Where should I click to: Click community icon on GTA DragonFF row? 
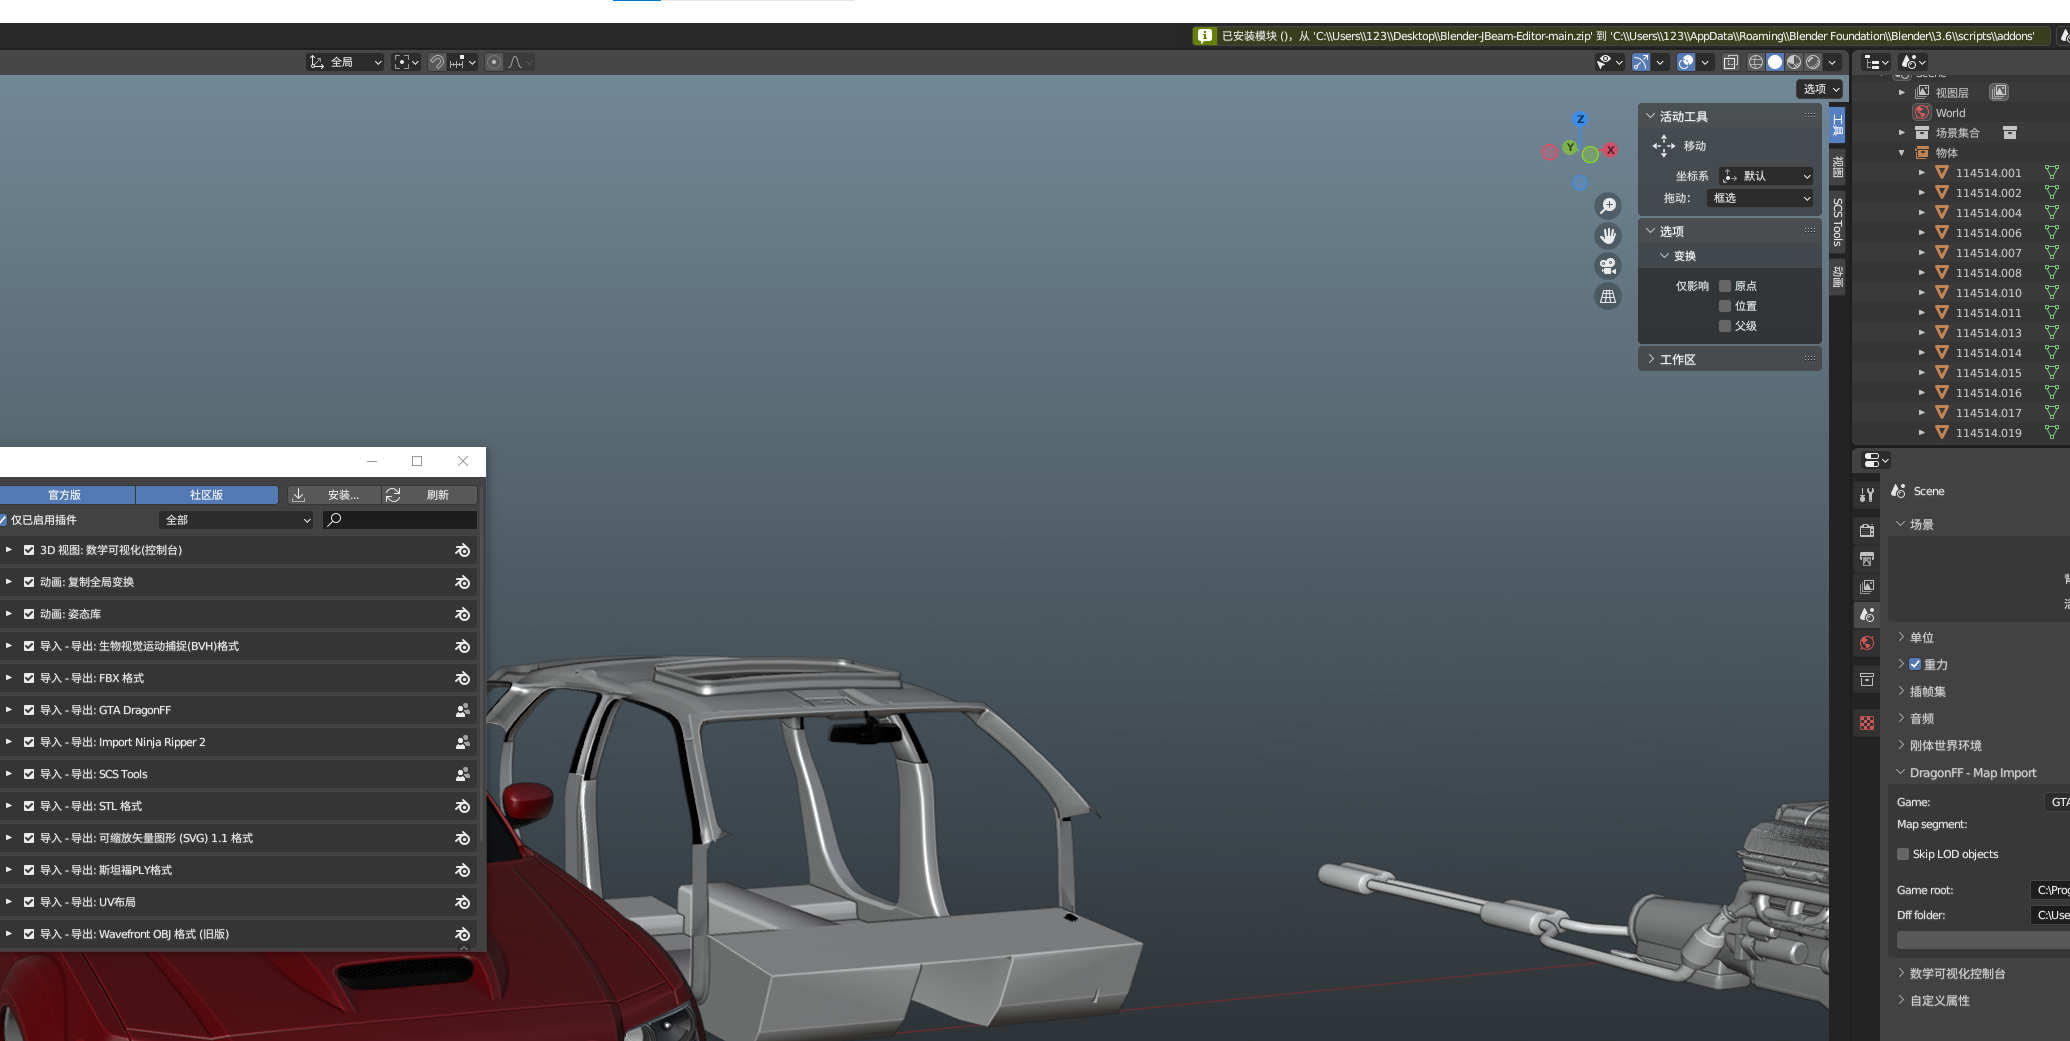(x=462, y=710)
